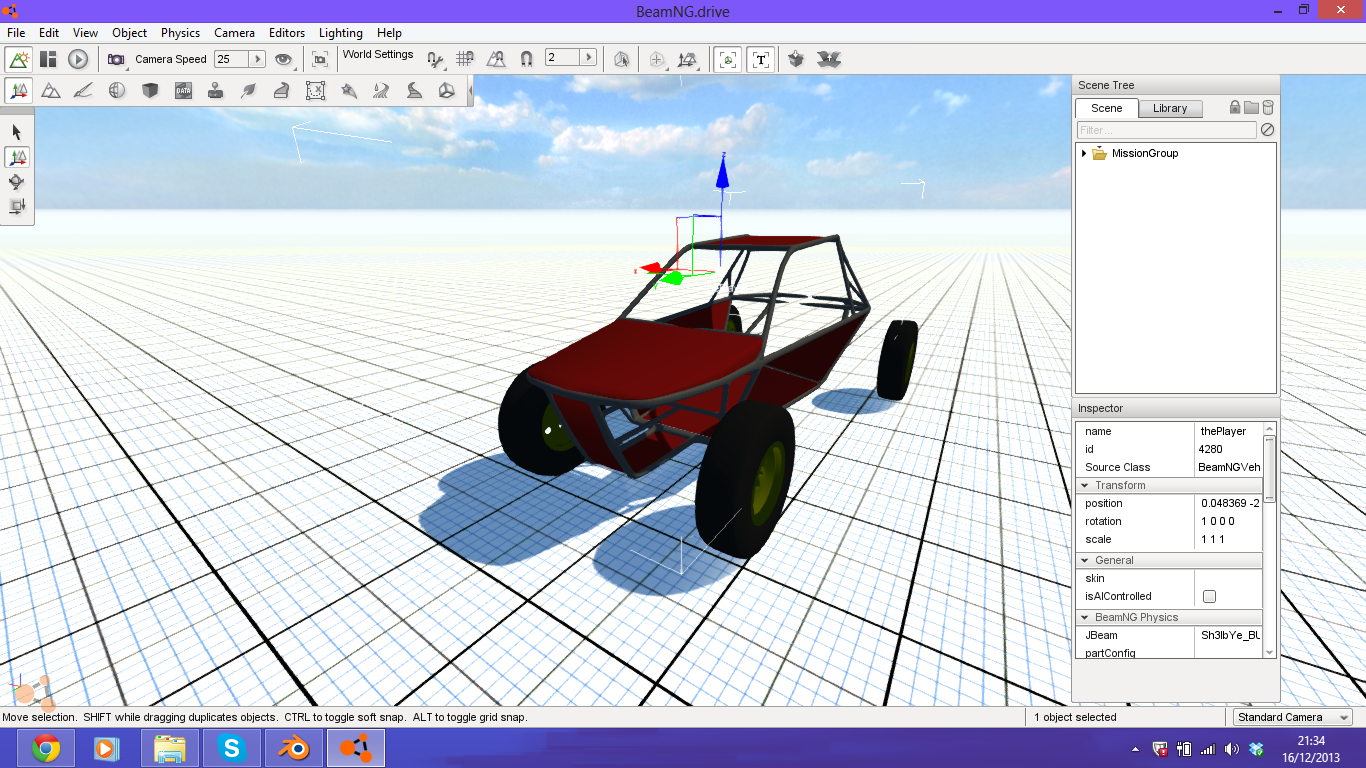
Task: Open the Sketch Tool cube icon
Action: point(150,91)
